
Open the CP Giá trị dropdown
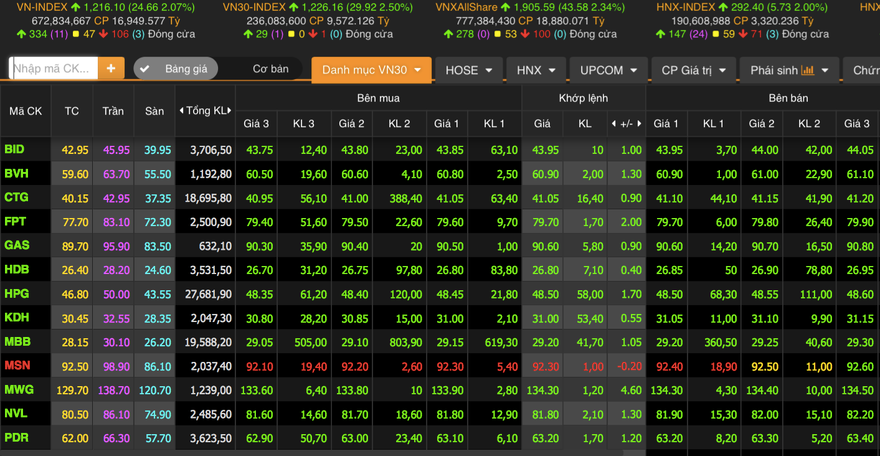[x=693, y=70]
